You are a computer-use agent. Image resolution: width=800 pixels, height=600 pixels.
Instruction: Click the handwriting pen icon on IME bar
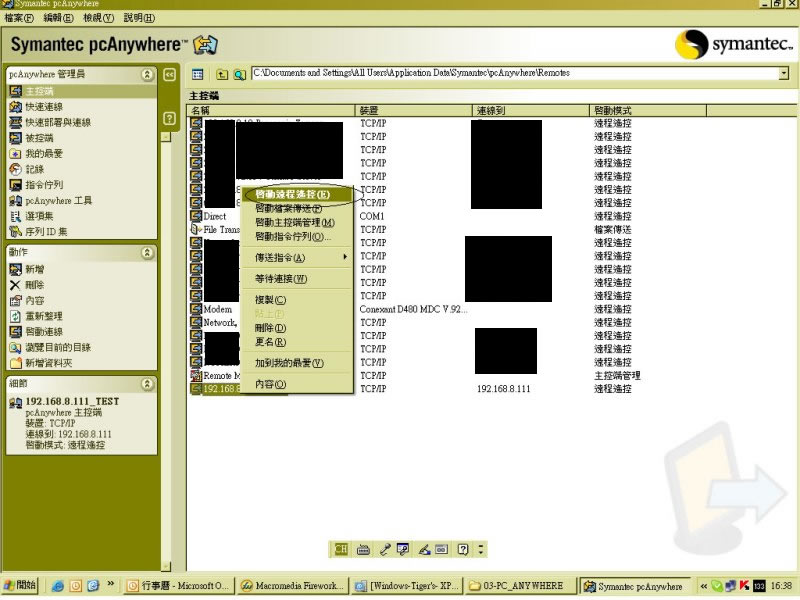coord(424,549)
